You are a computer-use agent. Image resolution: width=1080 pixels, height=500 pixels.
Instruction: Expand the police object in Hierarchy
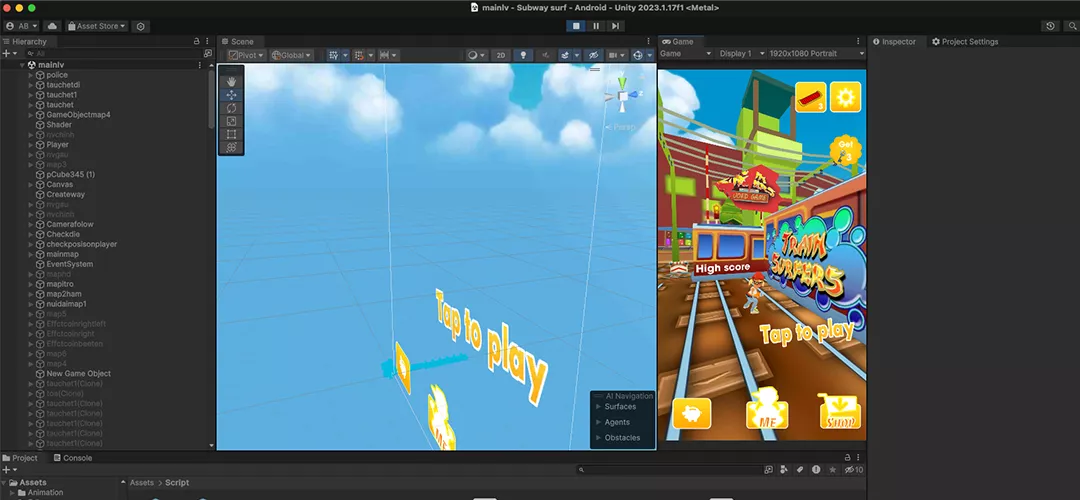coord(31,75)
